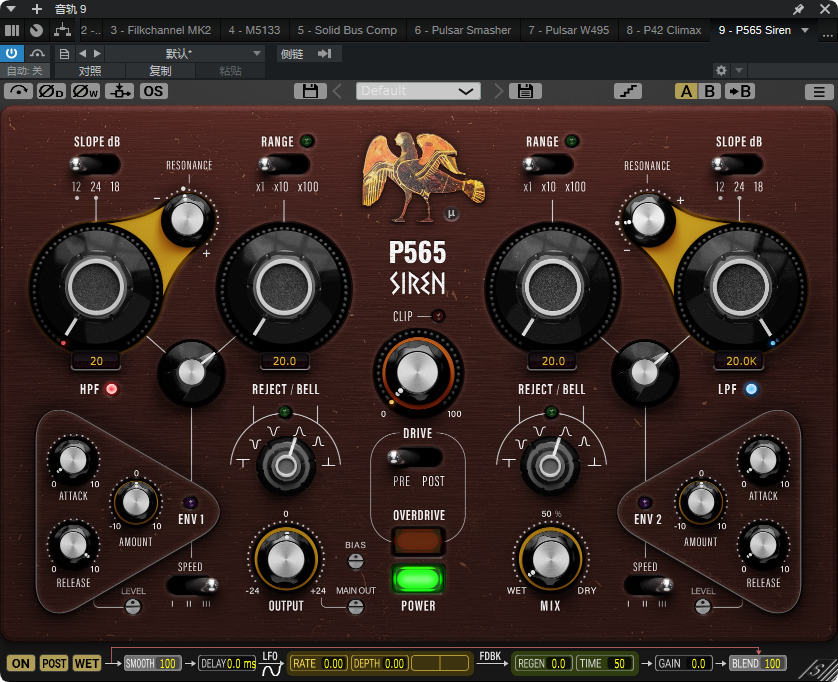The width and height of the screenshot is (838, 682).
Task: Go to next Siren preset arrow
Action: point(498,91)
